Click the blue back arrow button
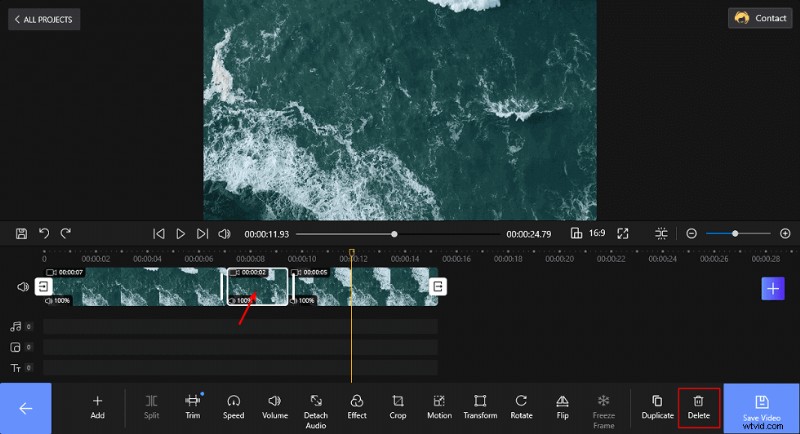Image resolution: width=800 pixels, height=434 pixels. click(x=26, y=409)
